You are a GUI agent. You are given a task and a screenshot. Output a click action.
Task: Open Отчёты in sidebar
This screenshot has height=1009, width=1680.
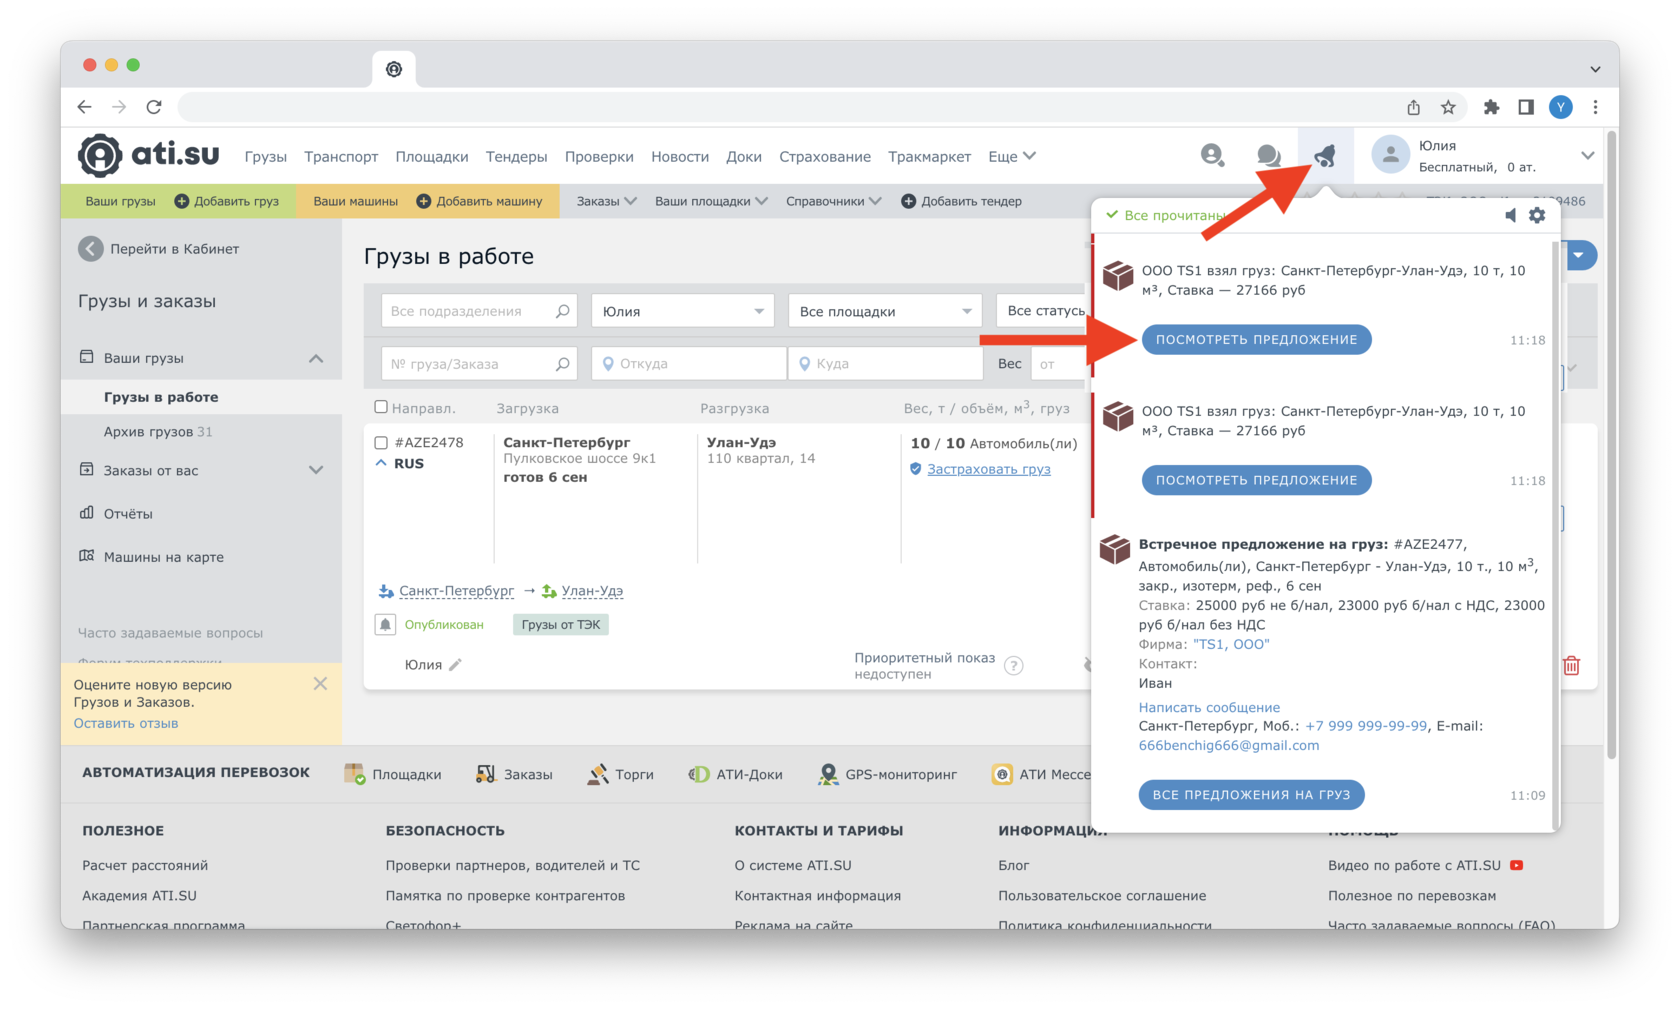click(x=128, y=514)
